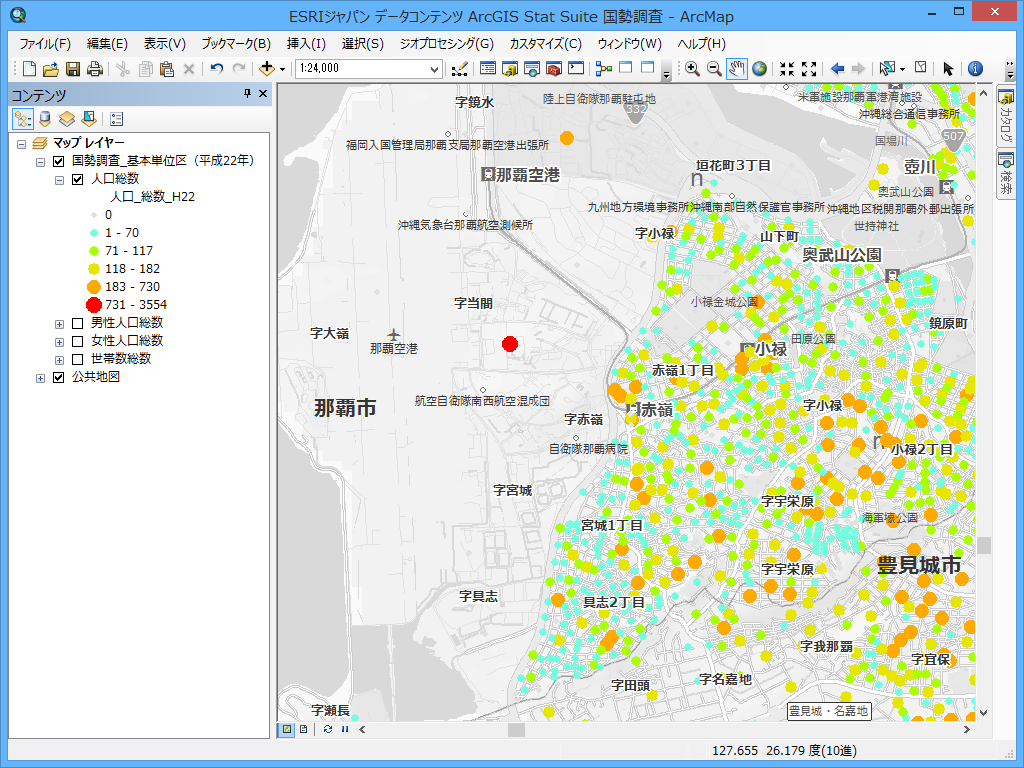Expand the 女性人口総数 layer

pos(59,342)
